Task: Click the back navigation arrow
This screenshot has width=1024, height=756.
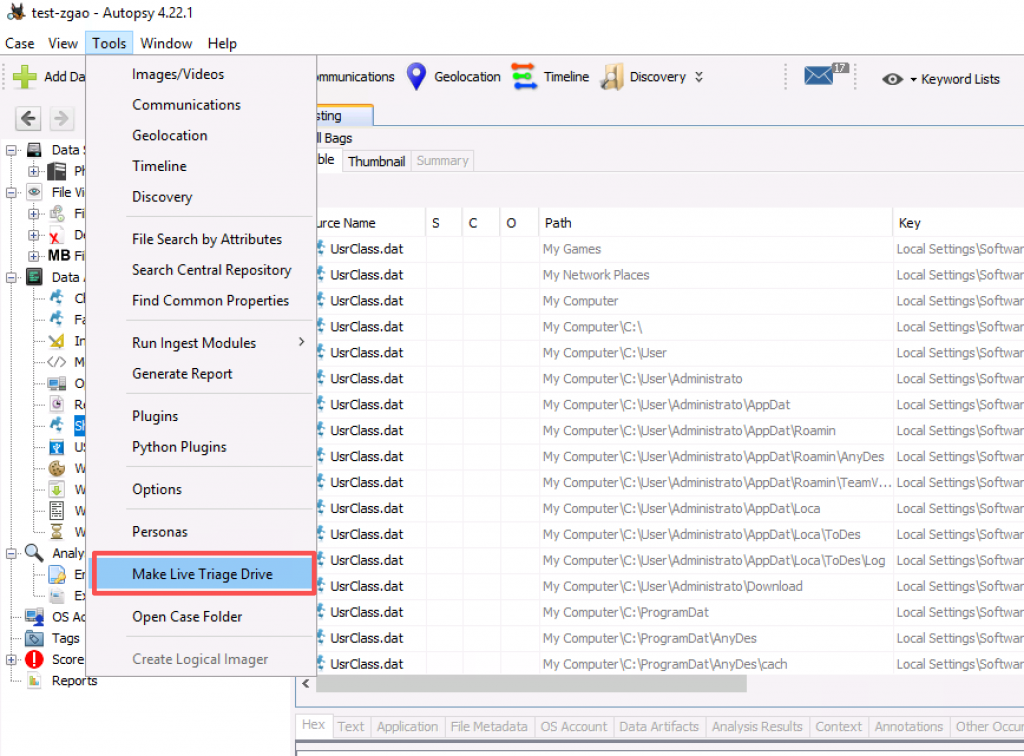Action: click(29, 119)
